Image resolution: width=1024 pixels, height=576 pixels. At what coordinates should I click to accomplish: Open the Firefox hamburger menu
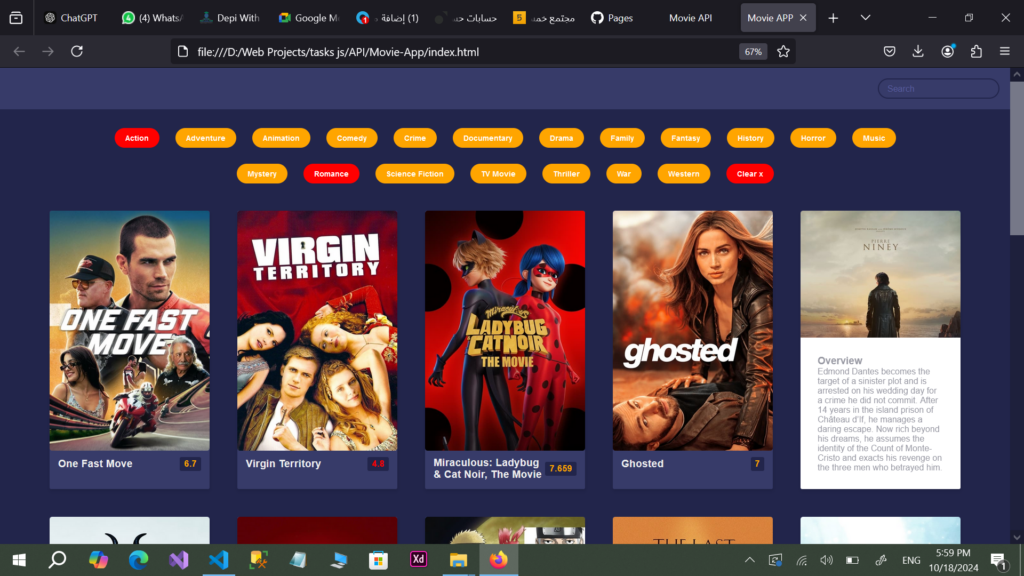[x=1005, y=52]
